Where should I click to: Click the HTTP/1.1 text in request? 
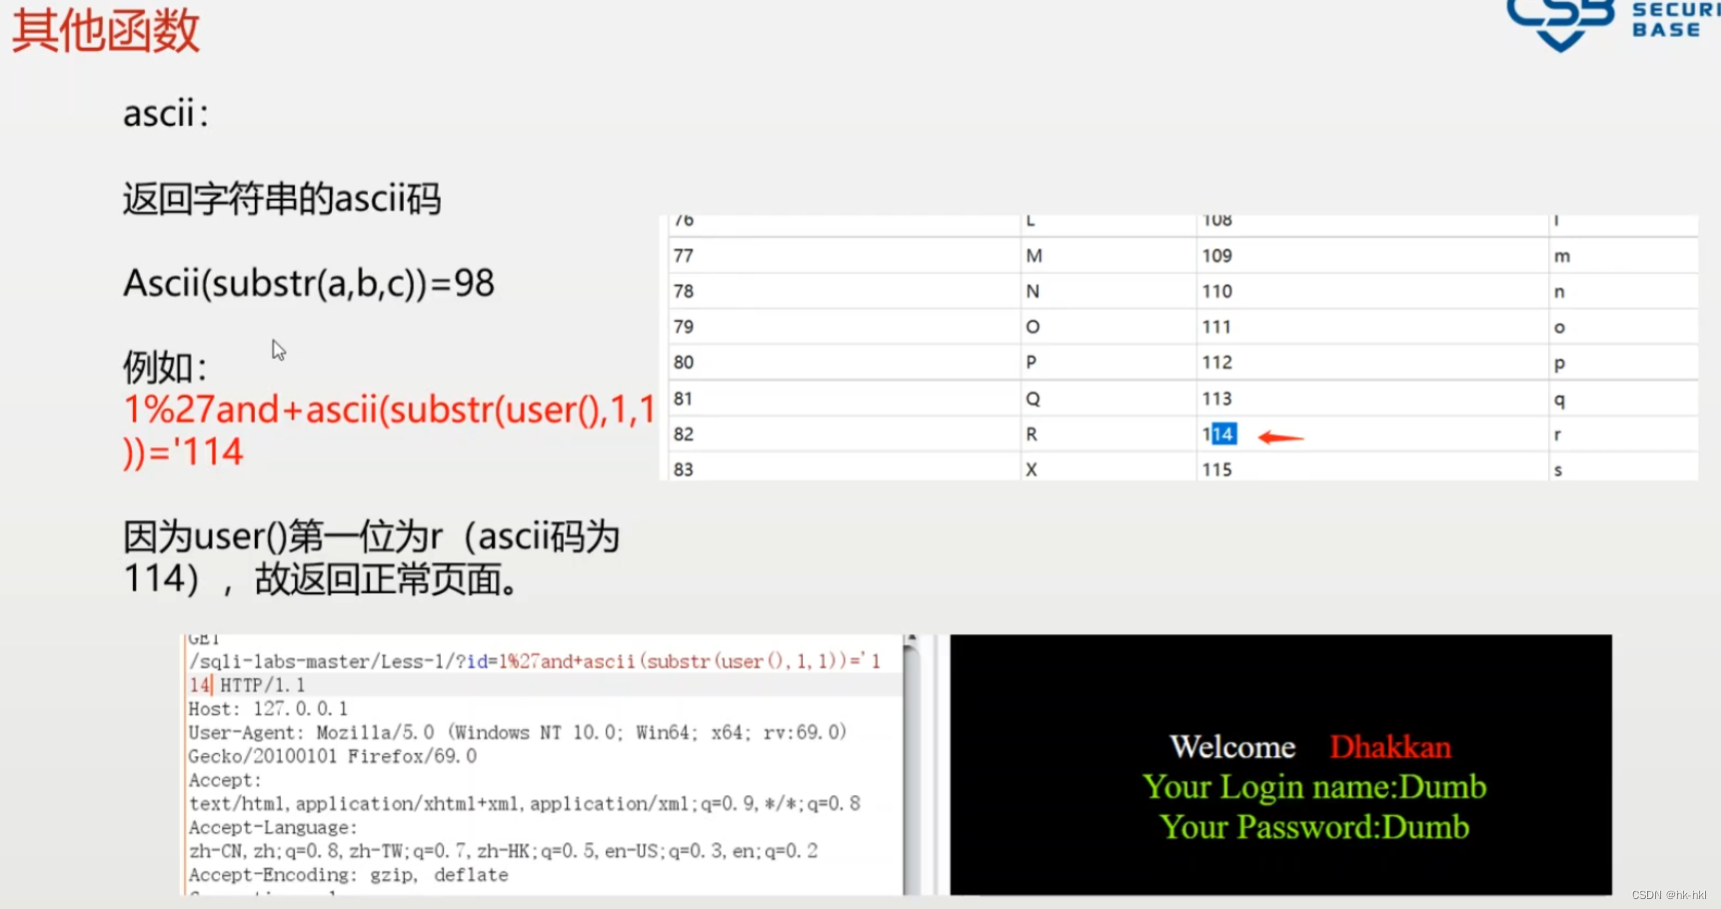(263, 685)
